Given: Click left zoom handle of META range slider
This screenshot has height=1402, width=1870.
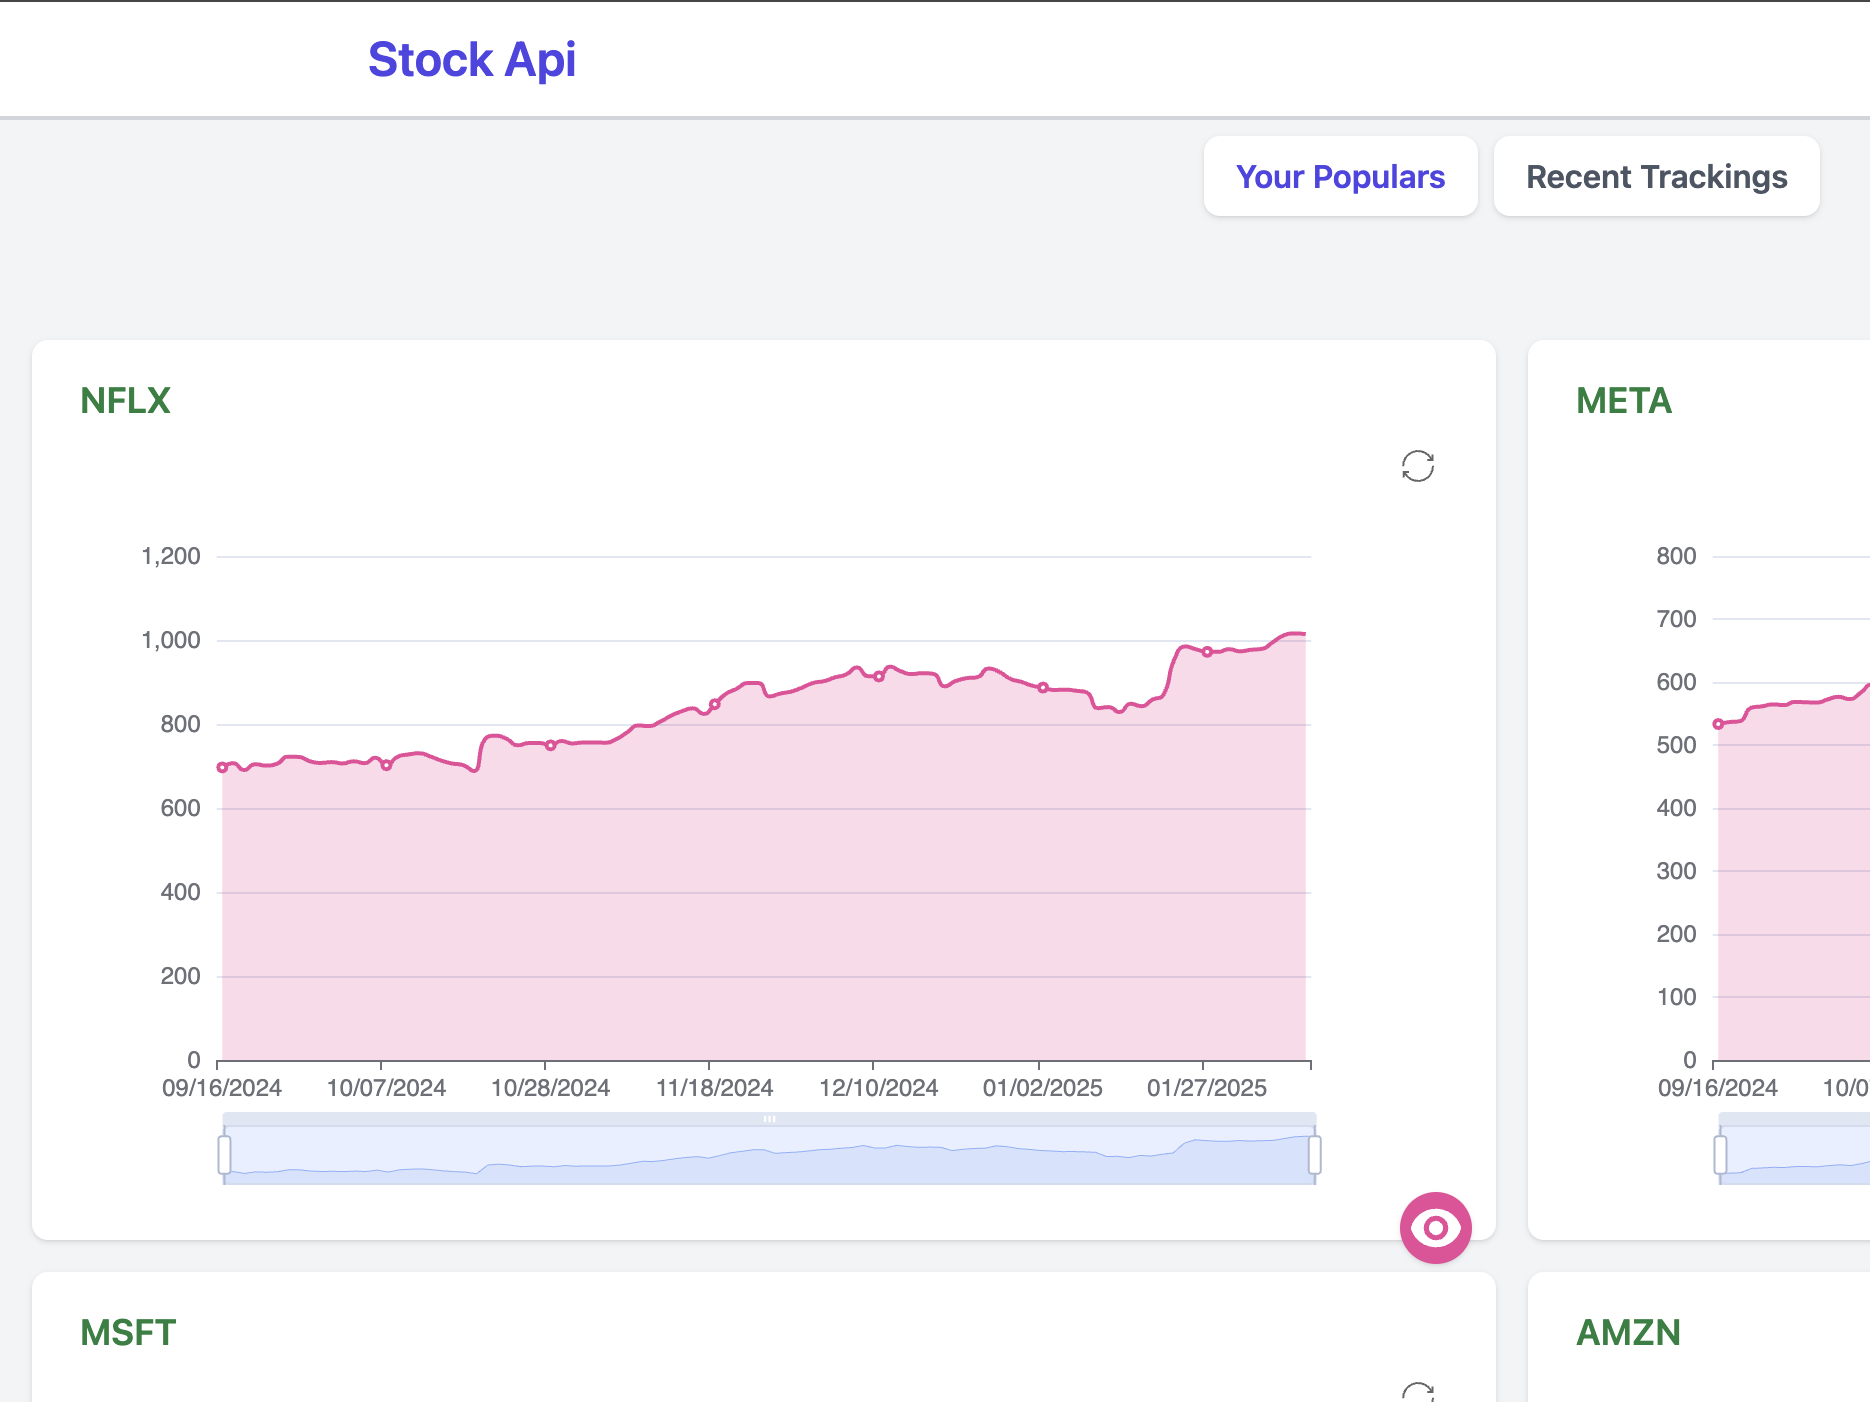Looking at the screenshot, I should 1720,1155.
